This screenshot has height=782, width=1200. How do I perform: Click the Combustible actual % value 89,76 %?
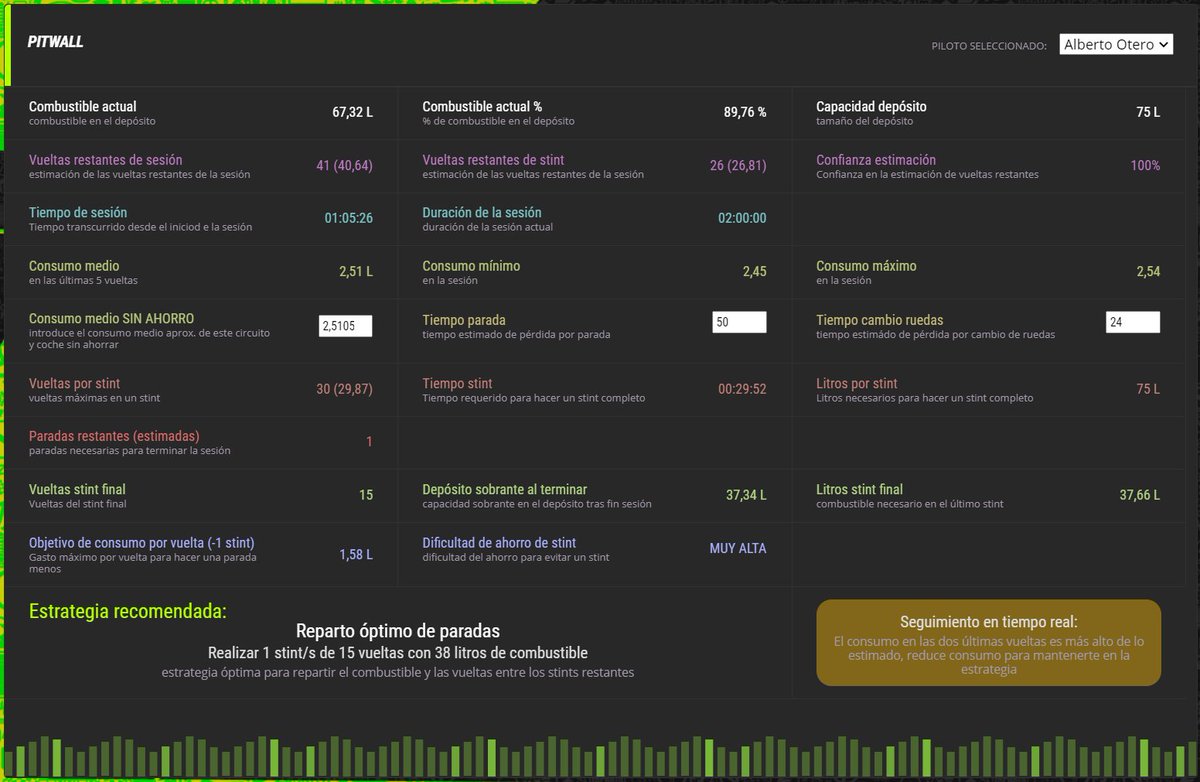coord(745,113)
